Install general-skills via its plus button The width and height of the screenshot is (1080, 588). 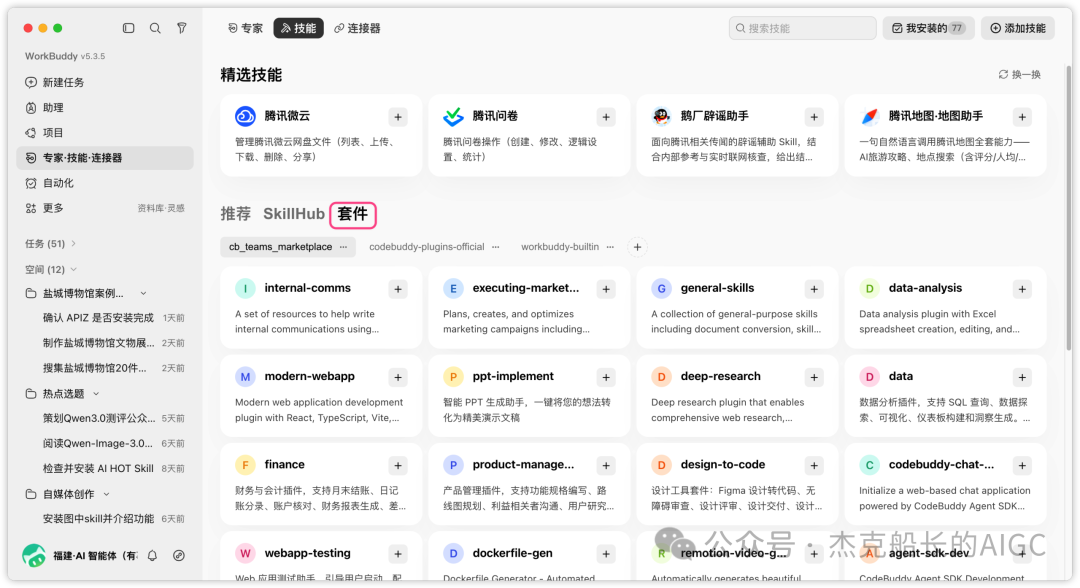[814, 289]
